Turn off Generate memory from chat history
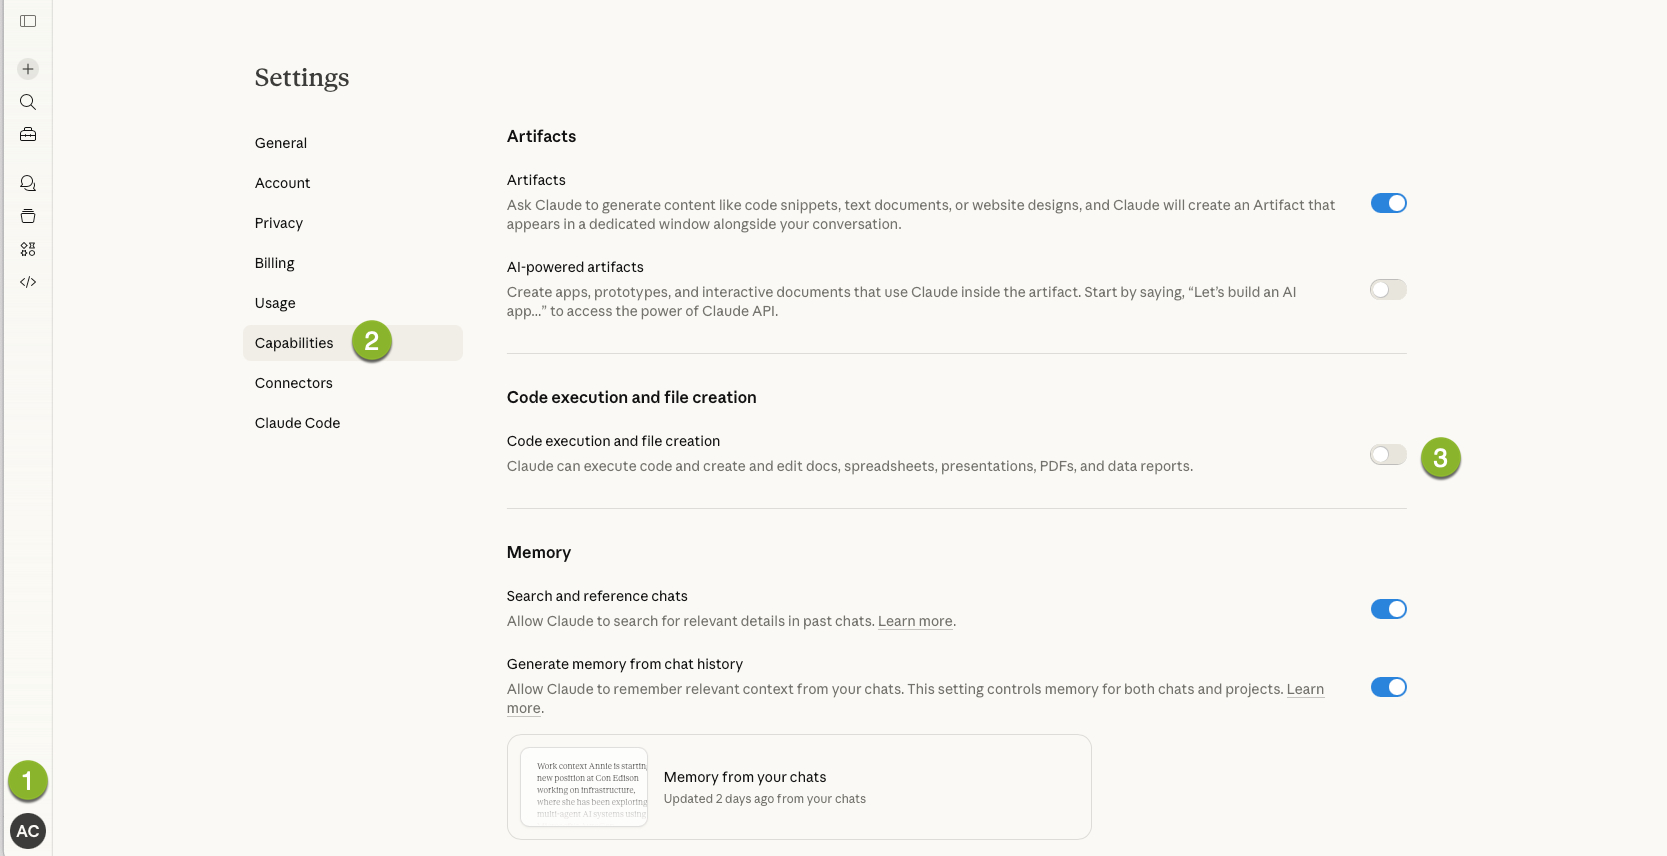The width and height of the screenshot is (1667, 856). pos(1388,687)
